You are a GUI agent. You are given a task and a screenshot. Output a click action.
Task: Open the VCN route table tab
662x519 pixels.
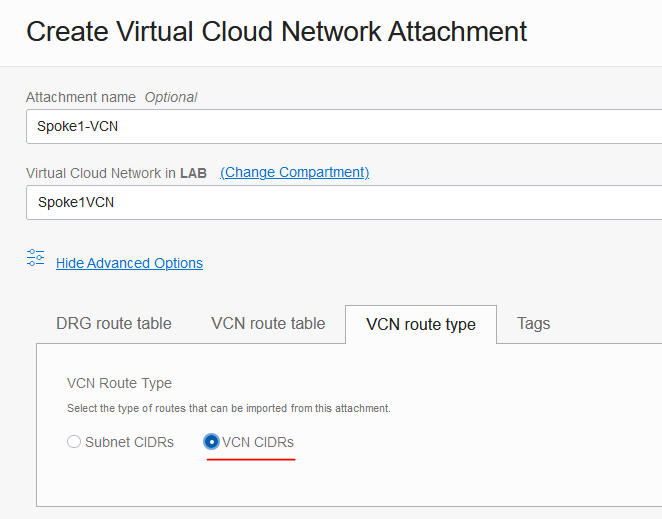click(268, 323)
